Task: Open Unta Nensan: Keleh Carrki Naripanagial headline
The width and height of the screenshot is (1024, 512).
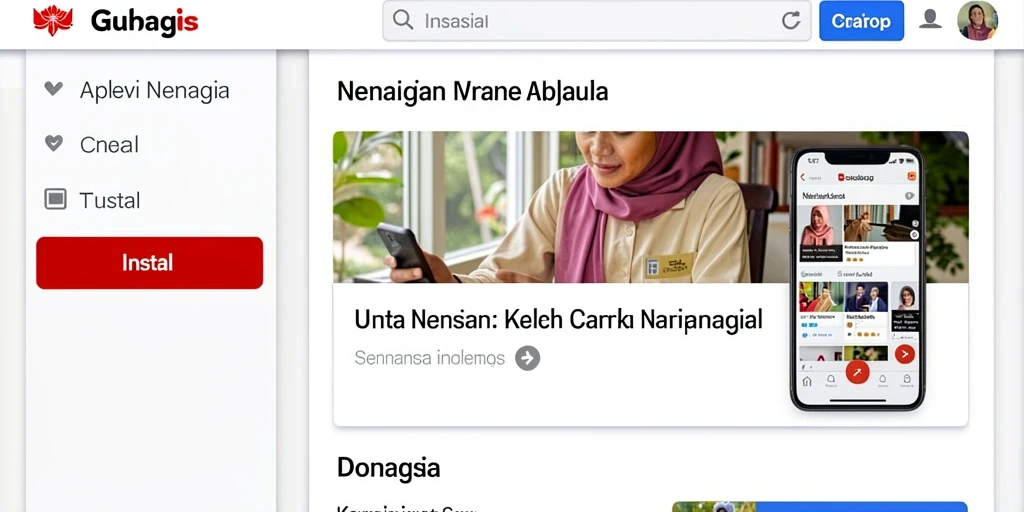Action: (x=558, y=320)
